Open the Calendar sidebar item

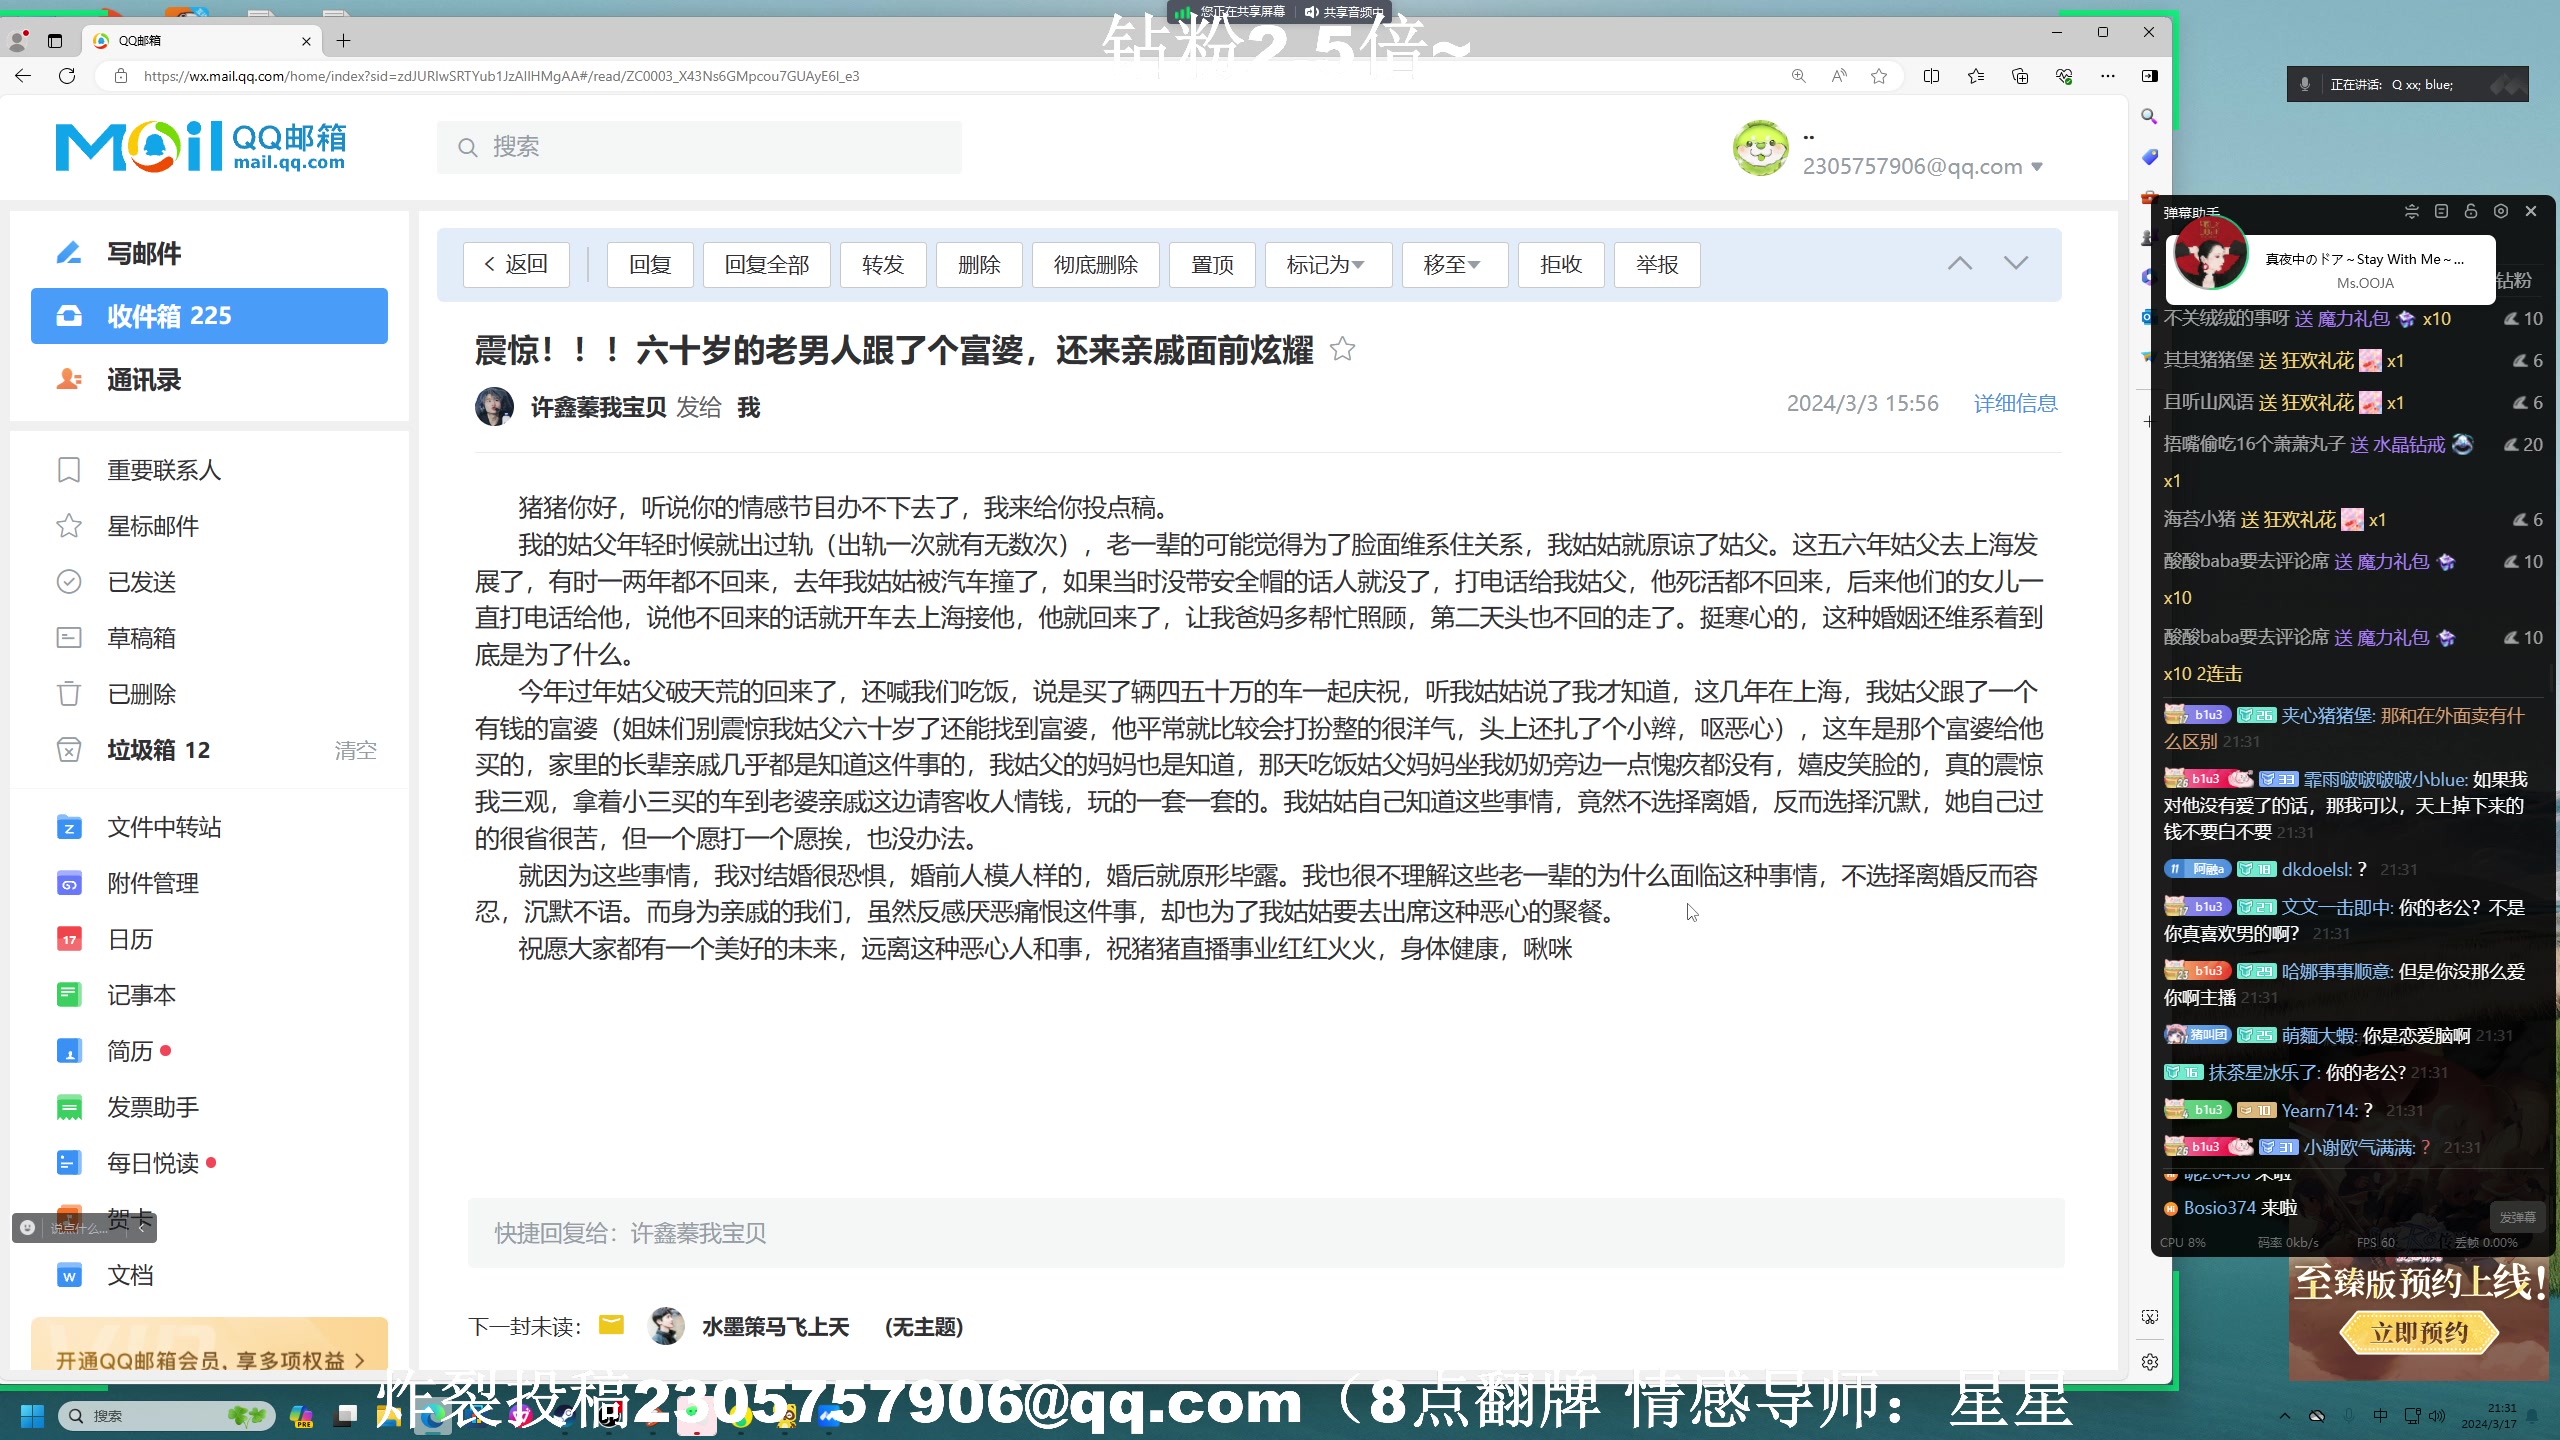(130, 939)
